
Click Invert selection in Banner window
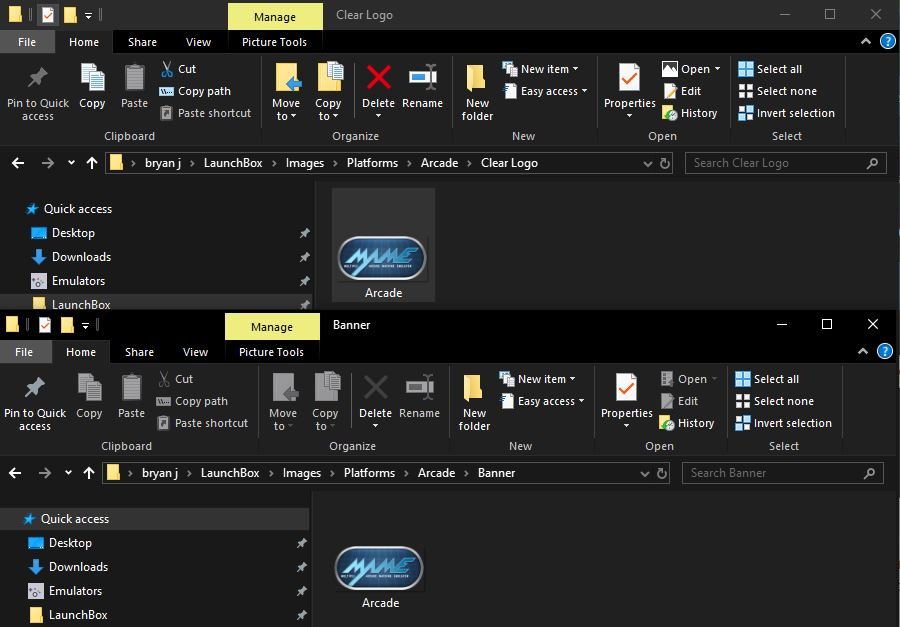tap(783, 423)
